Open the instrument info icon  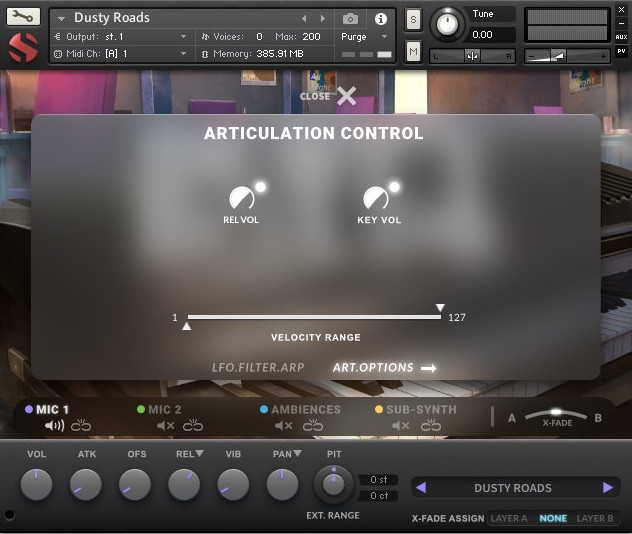[x=380, y=19]
